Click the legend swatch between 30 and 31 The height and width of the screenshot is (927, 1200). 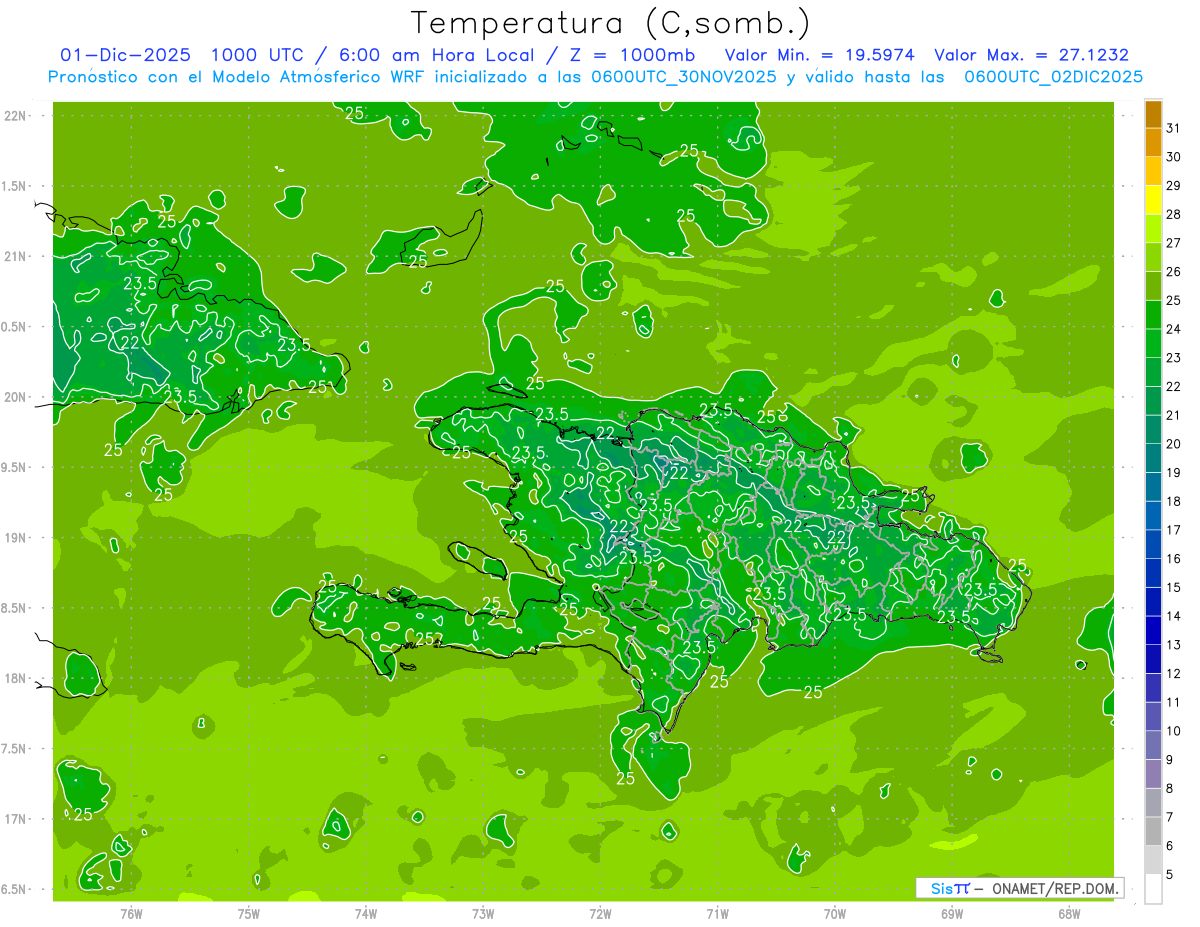tap(1153, 142)
